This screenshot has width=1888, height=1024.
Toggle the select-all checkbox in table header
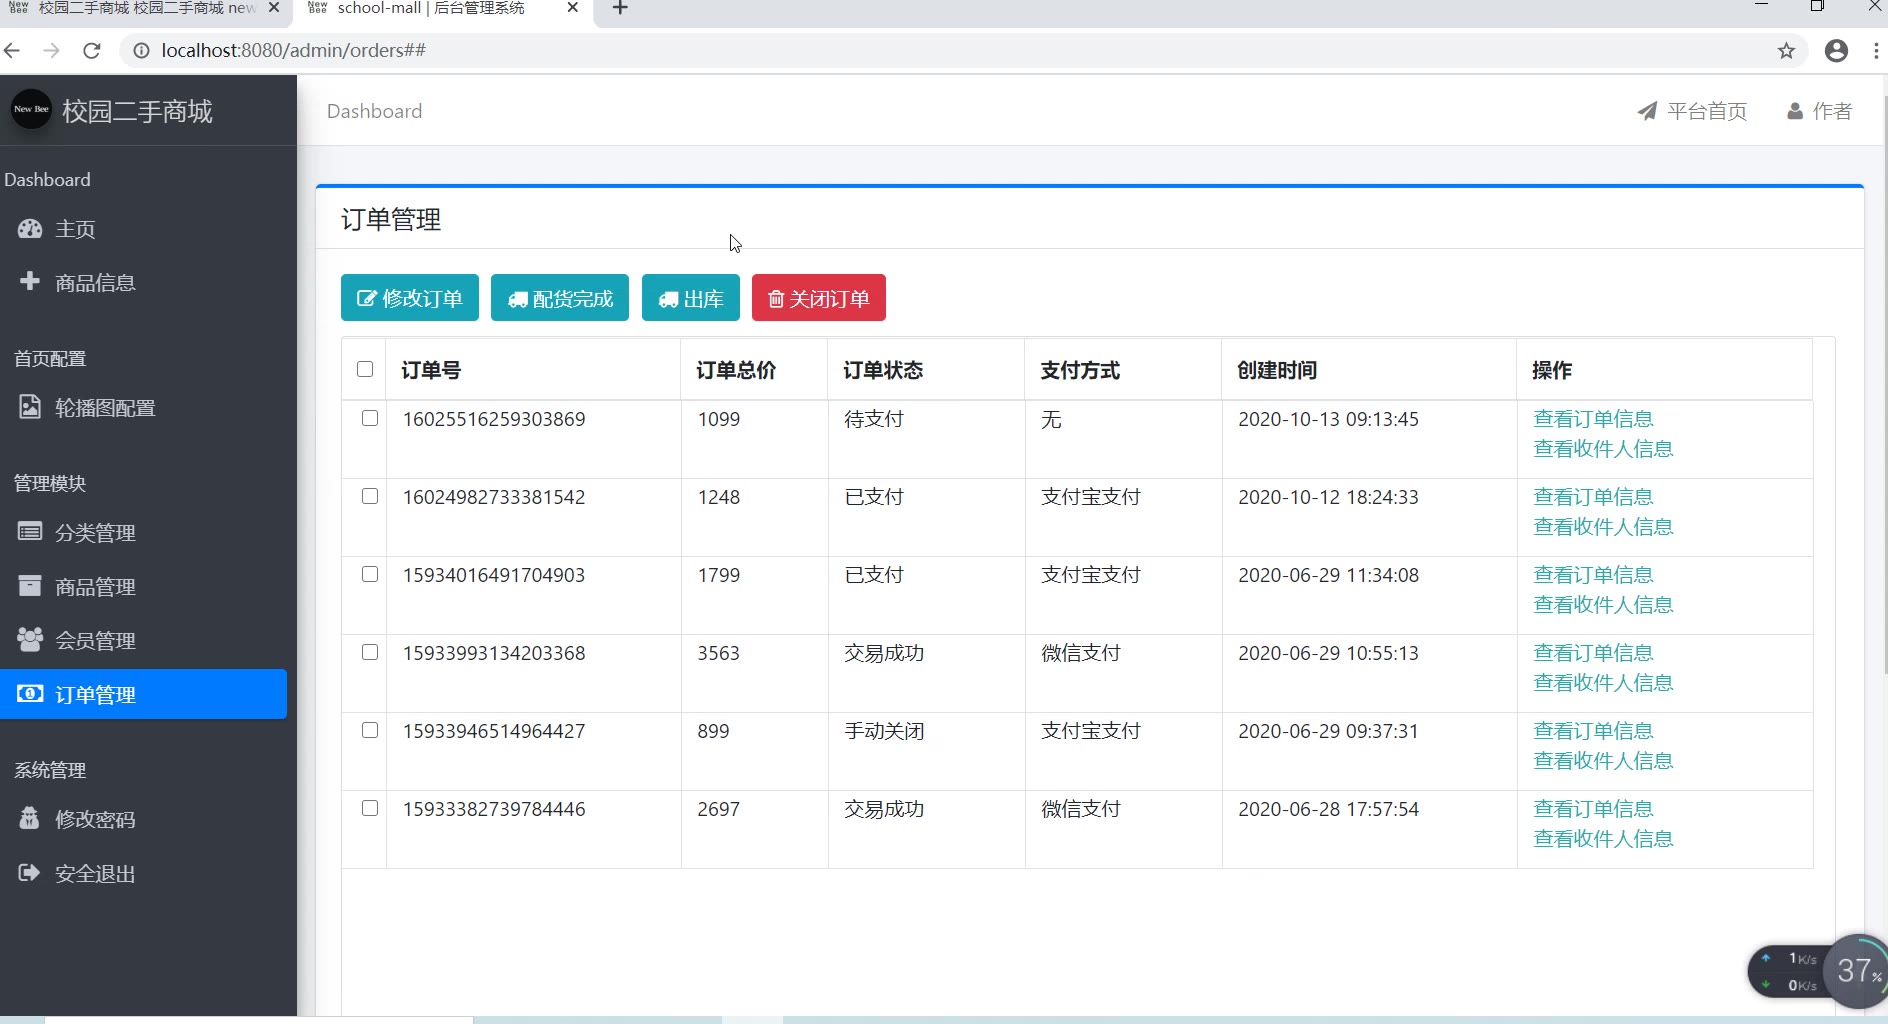point(365,369)
